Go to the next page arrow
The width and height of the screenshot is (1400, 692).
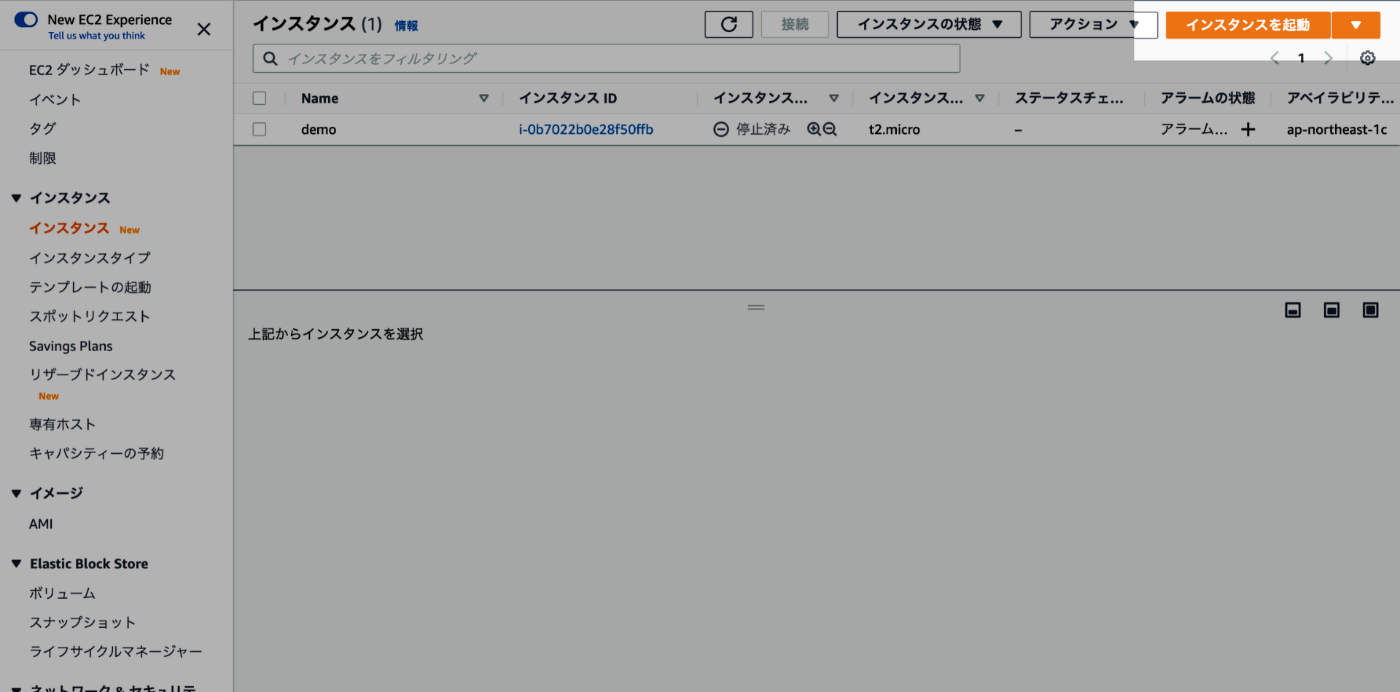pyautogui.click(x=1328, y=58)
